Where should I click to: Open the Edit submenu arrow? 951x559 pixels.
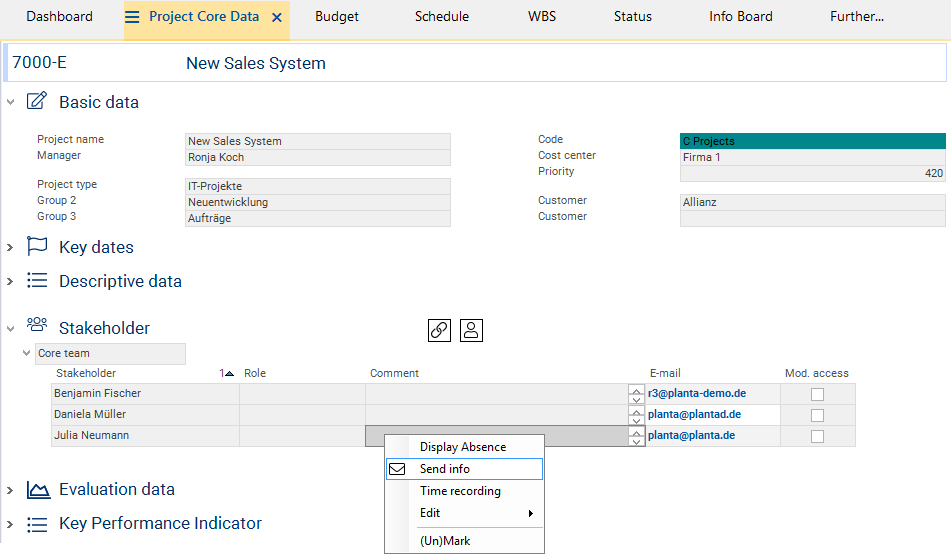tap(531, 514)
